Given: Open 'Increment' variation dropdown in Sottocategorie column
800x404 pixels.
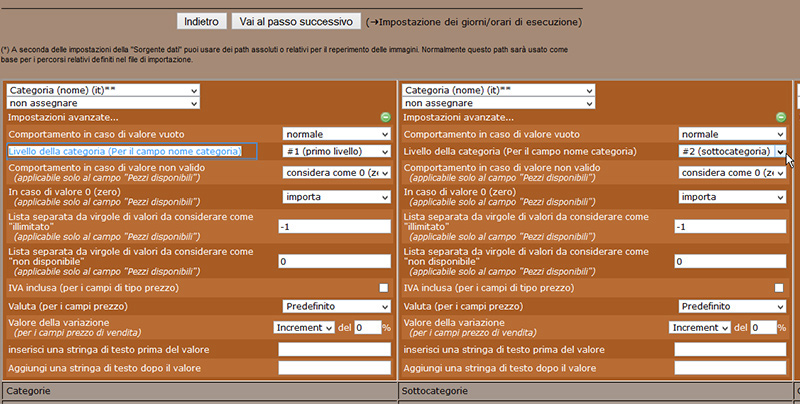Looking at the screenshot, I should 700,327.
